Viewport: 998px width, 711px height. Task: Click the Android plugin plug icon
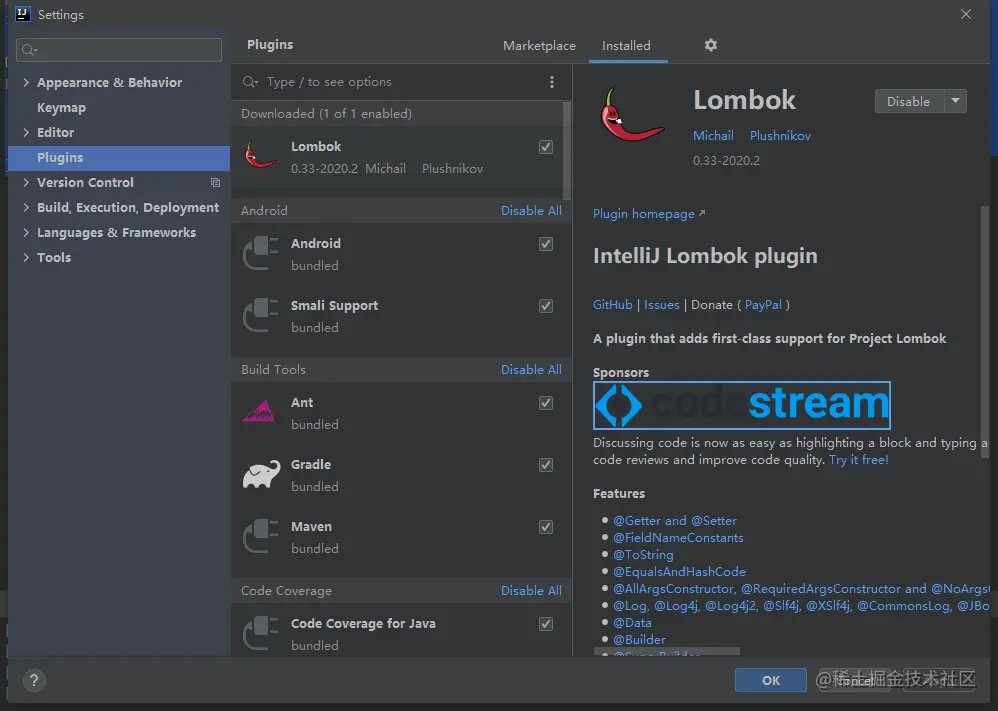[260, 253]
